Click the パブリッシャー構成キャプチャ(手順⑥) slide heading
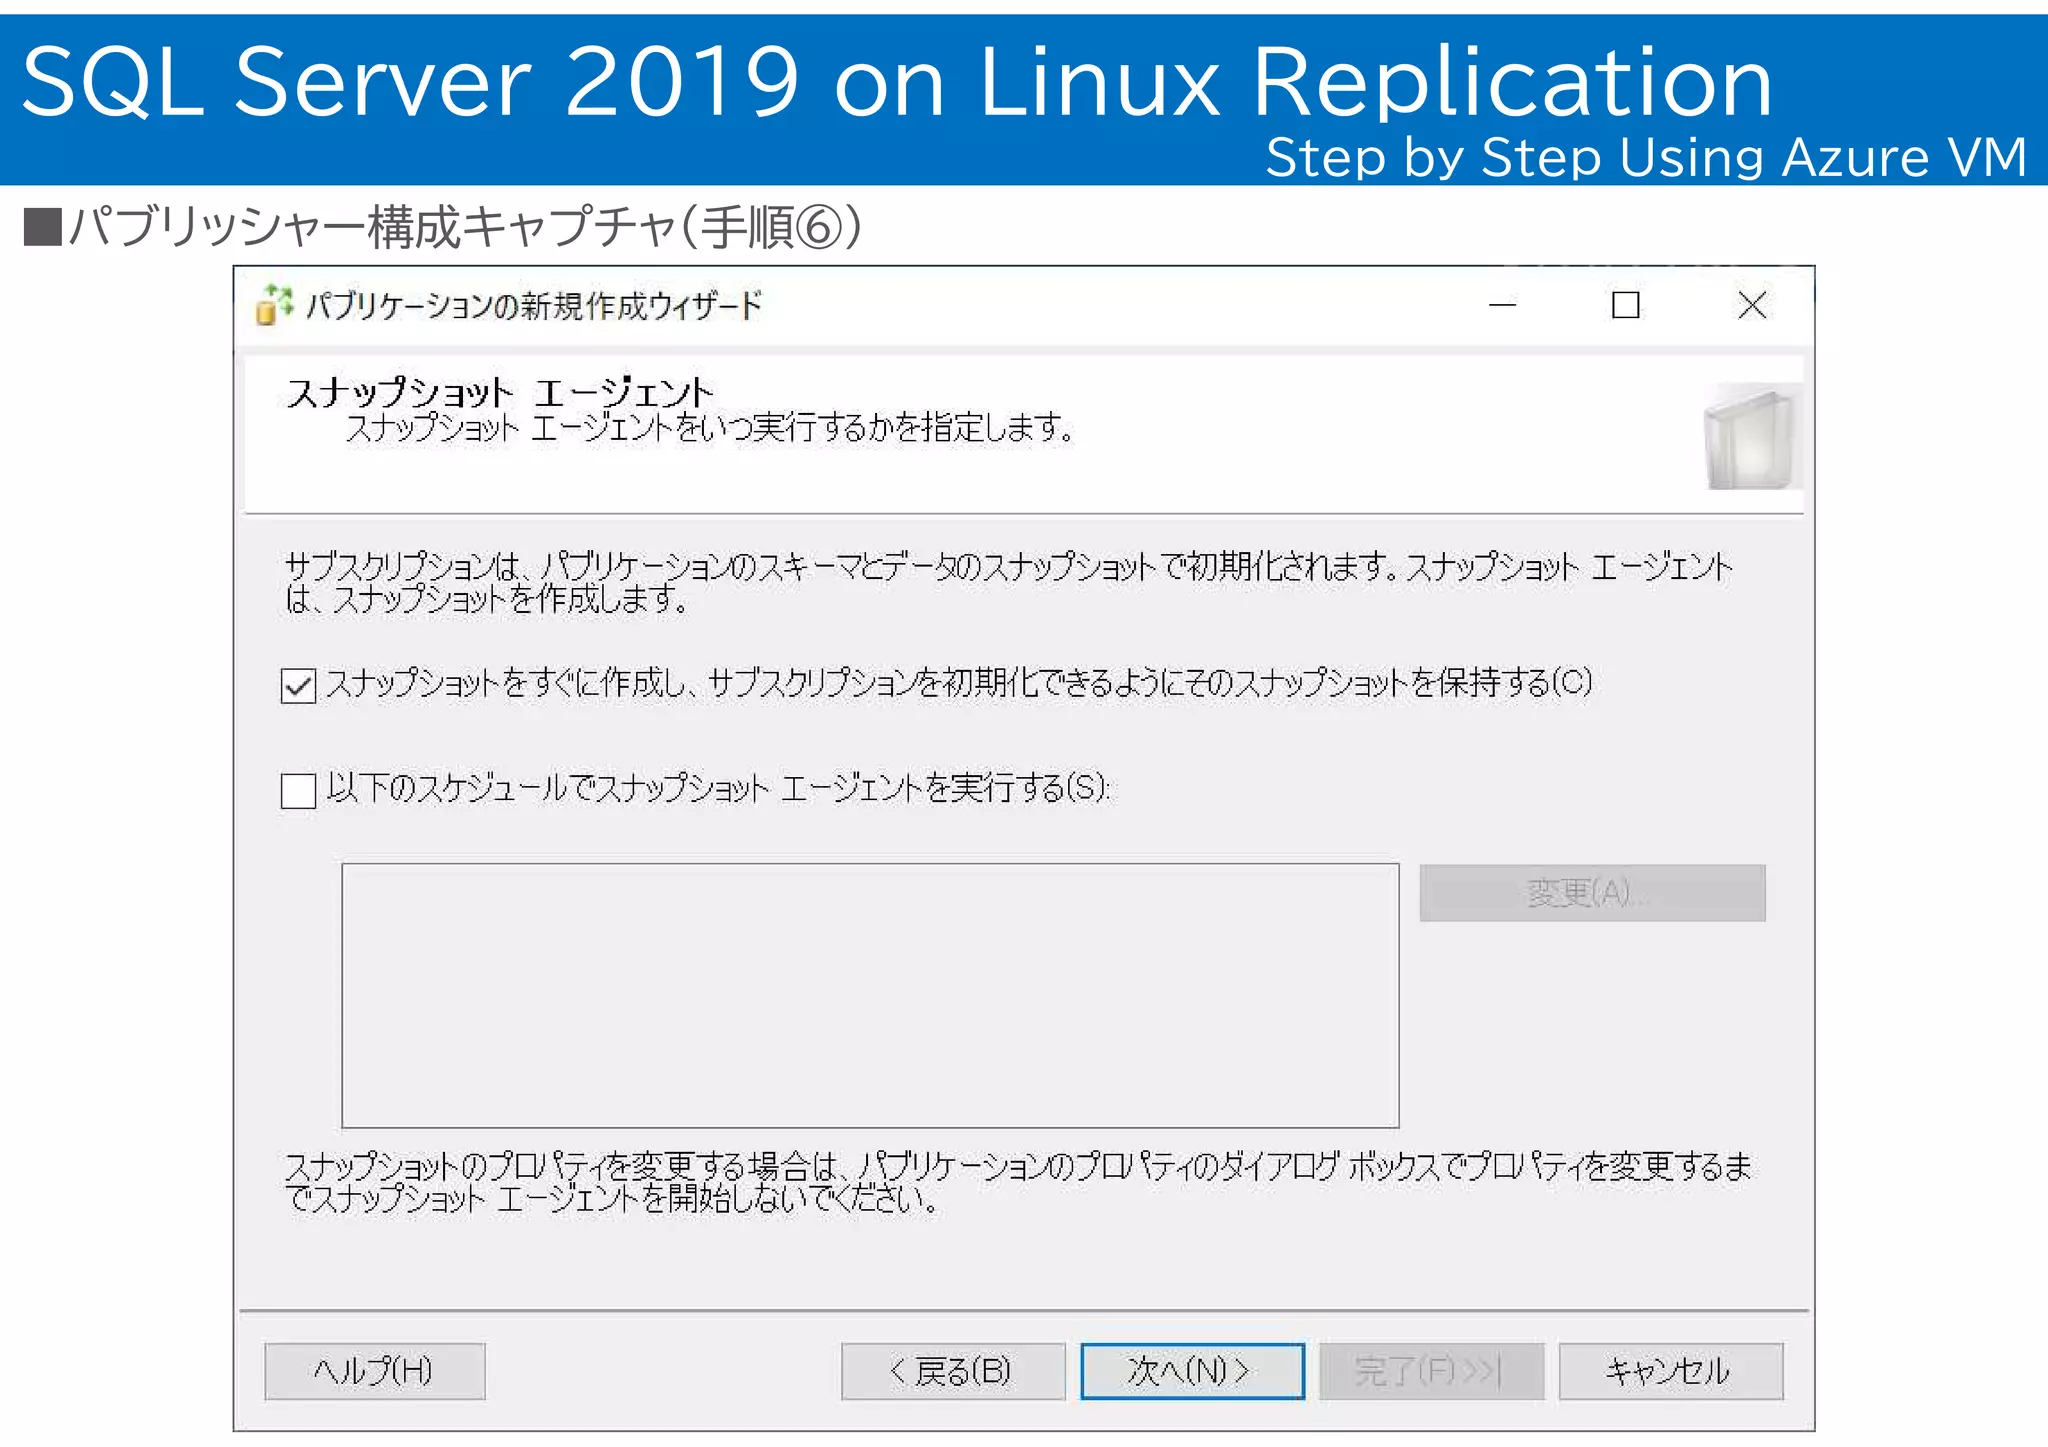 pos(443,227)
